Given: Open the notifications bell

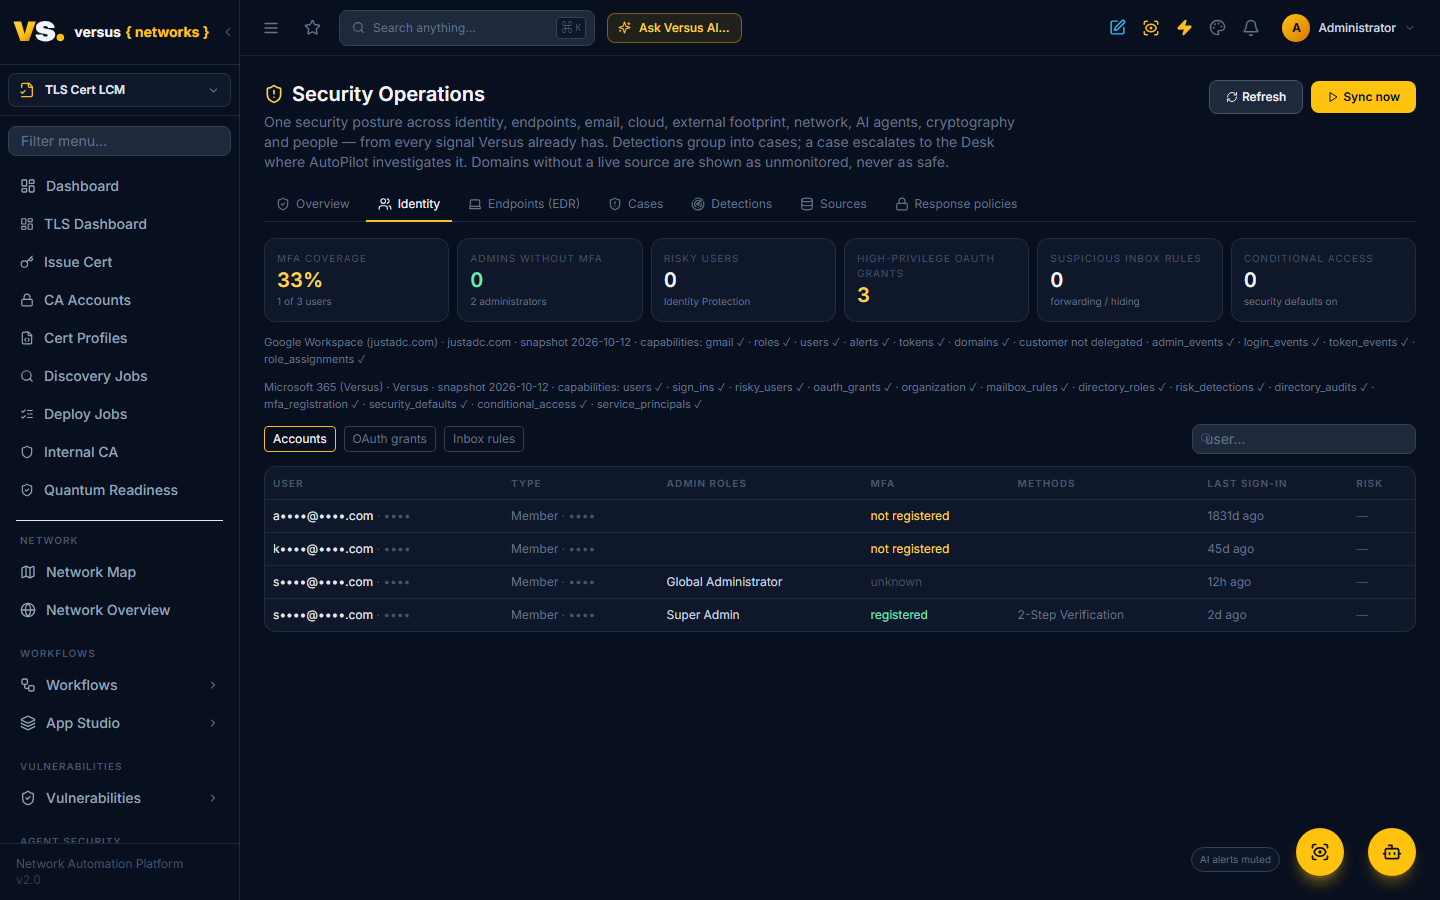Looking at the screenshot, I should pos(1251,28).
